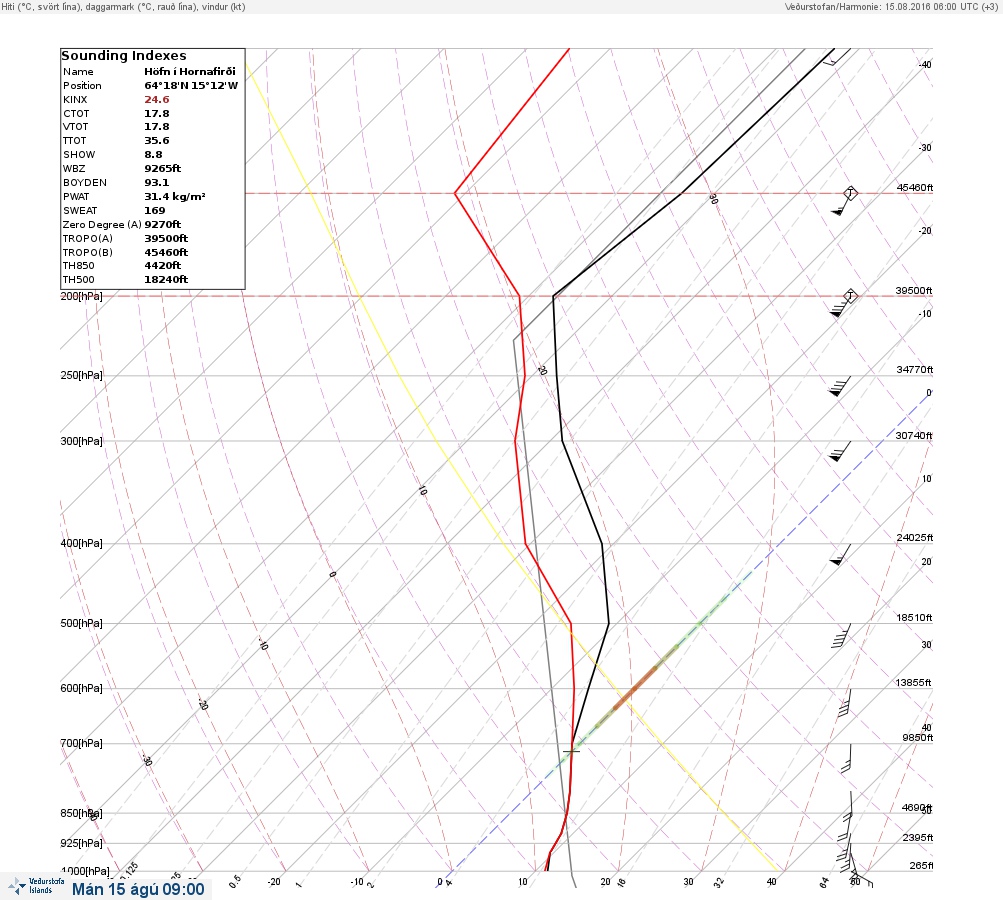Click the KINX value 24.6
Screen dimensions: 1003x900
pyautogui.click(x=157, y=100)
